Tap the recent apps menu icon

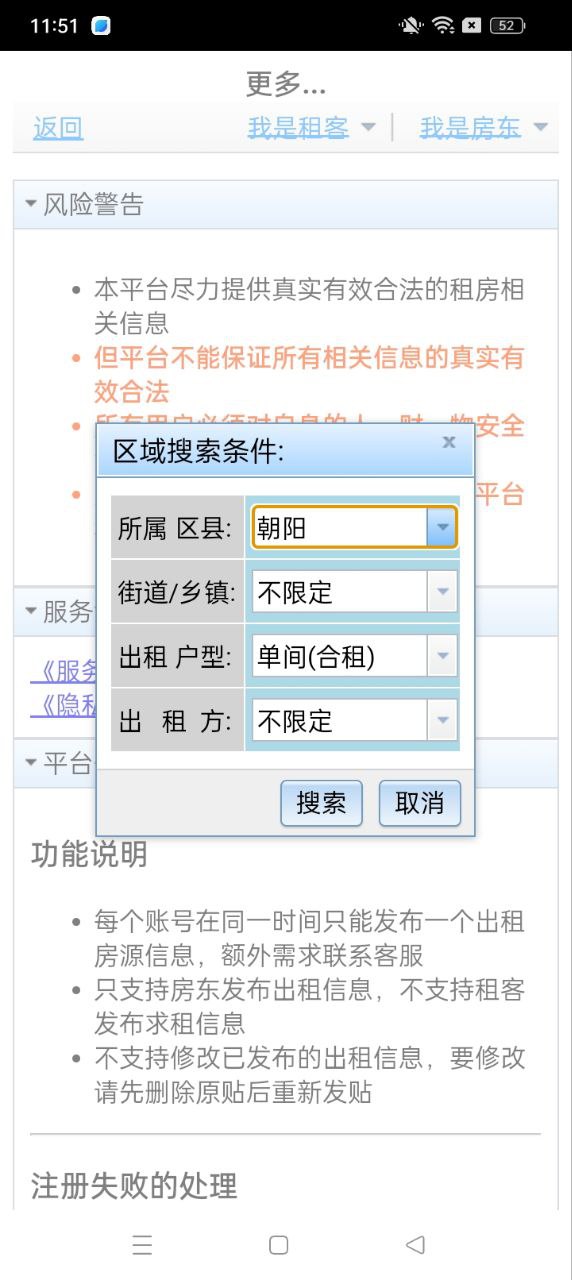click(x=142, y=1244)
